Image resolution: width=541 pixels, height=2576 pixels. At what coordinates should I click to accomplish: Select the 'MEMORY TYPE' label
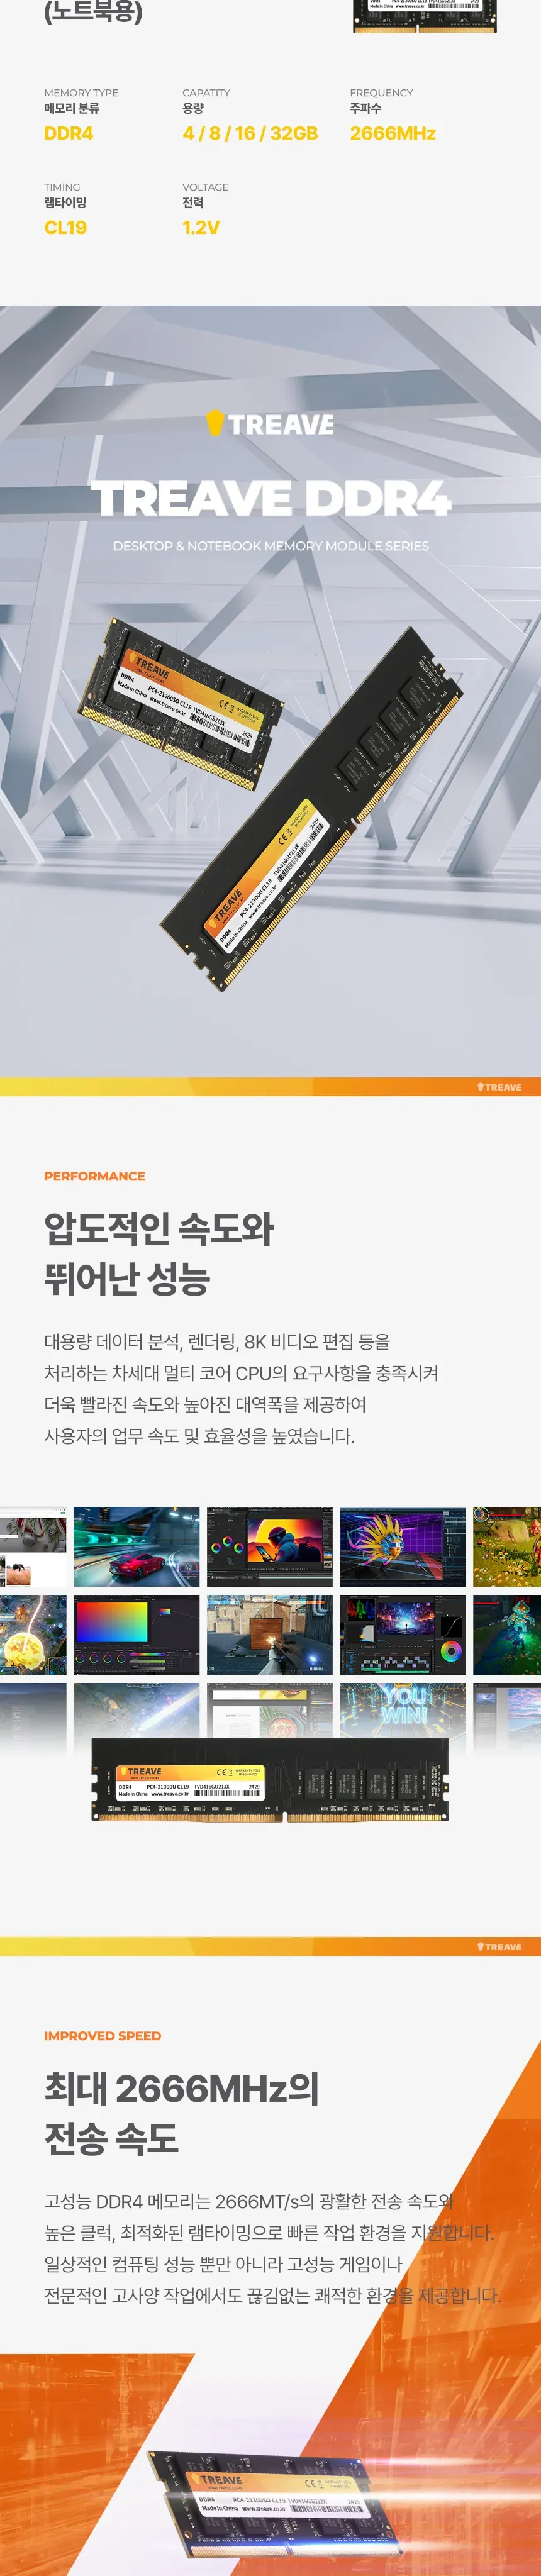click(x=81, y=93)
